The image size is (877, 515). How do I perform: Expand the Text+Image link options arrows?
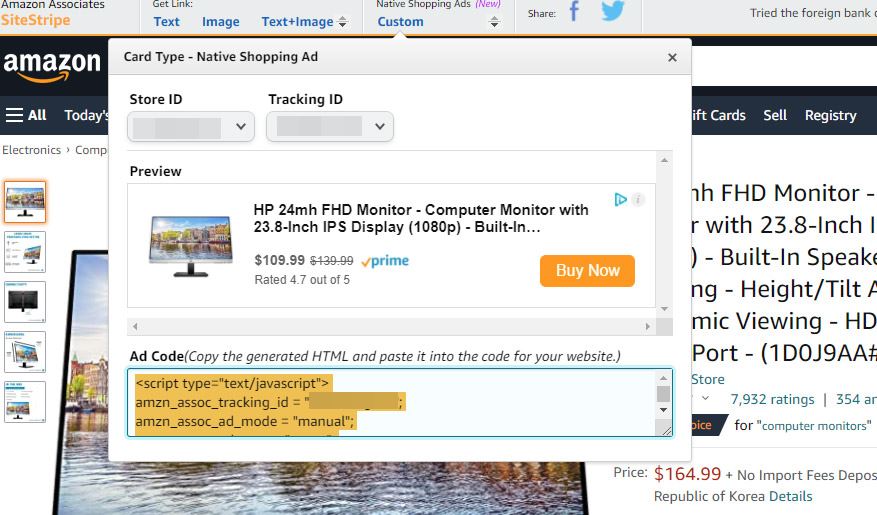[343, 22]
